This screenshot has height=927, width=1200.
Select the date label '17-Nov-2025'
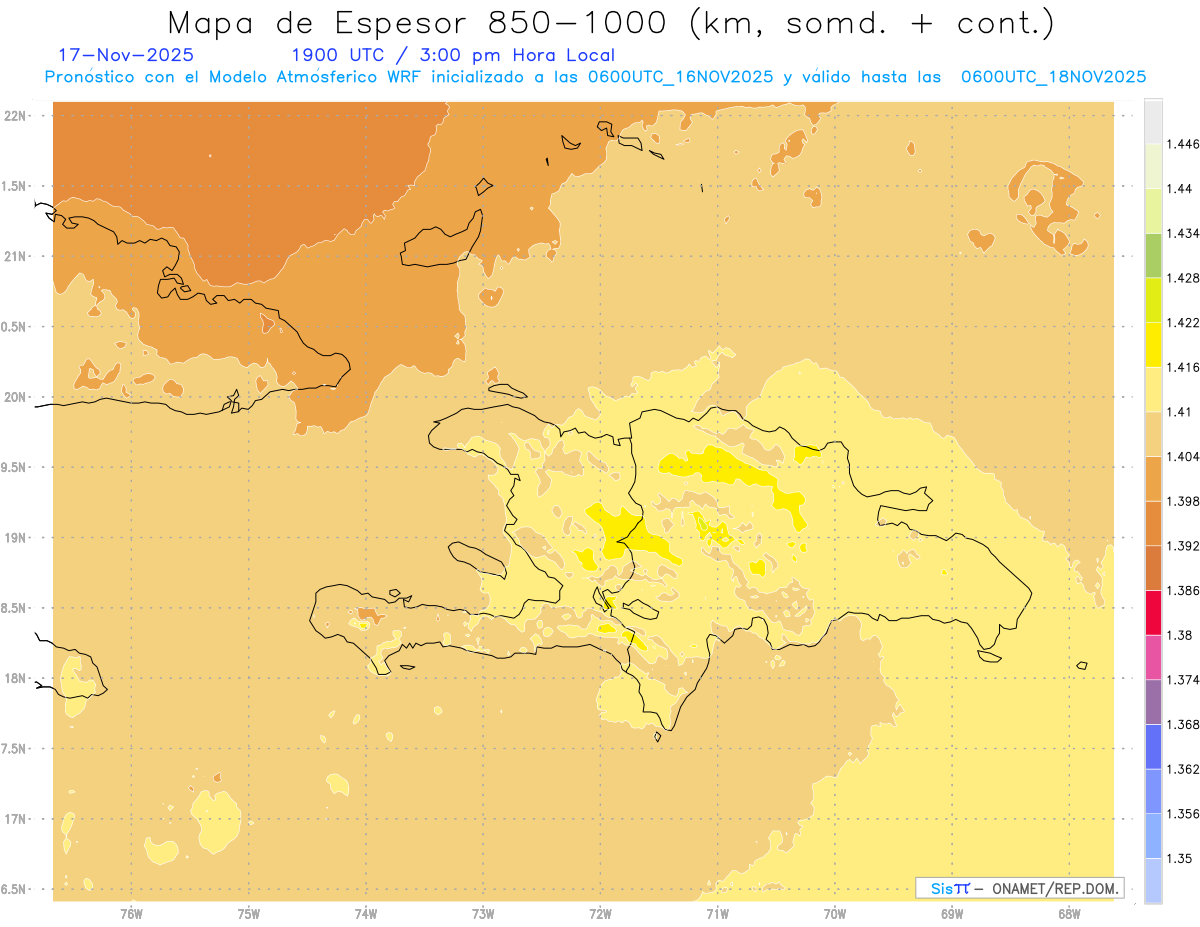tap(126, 55)
